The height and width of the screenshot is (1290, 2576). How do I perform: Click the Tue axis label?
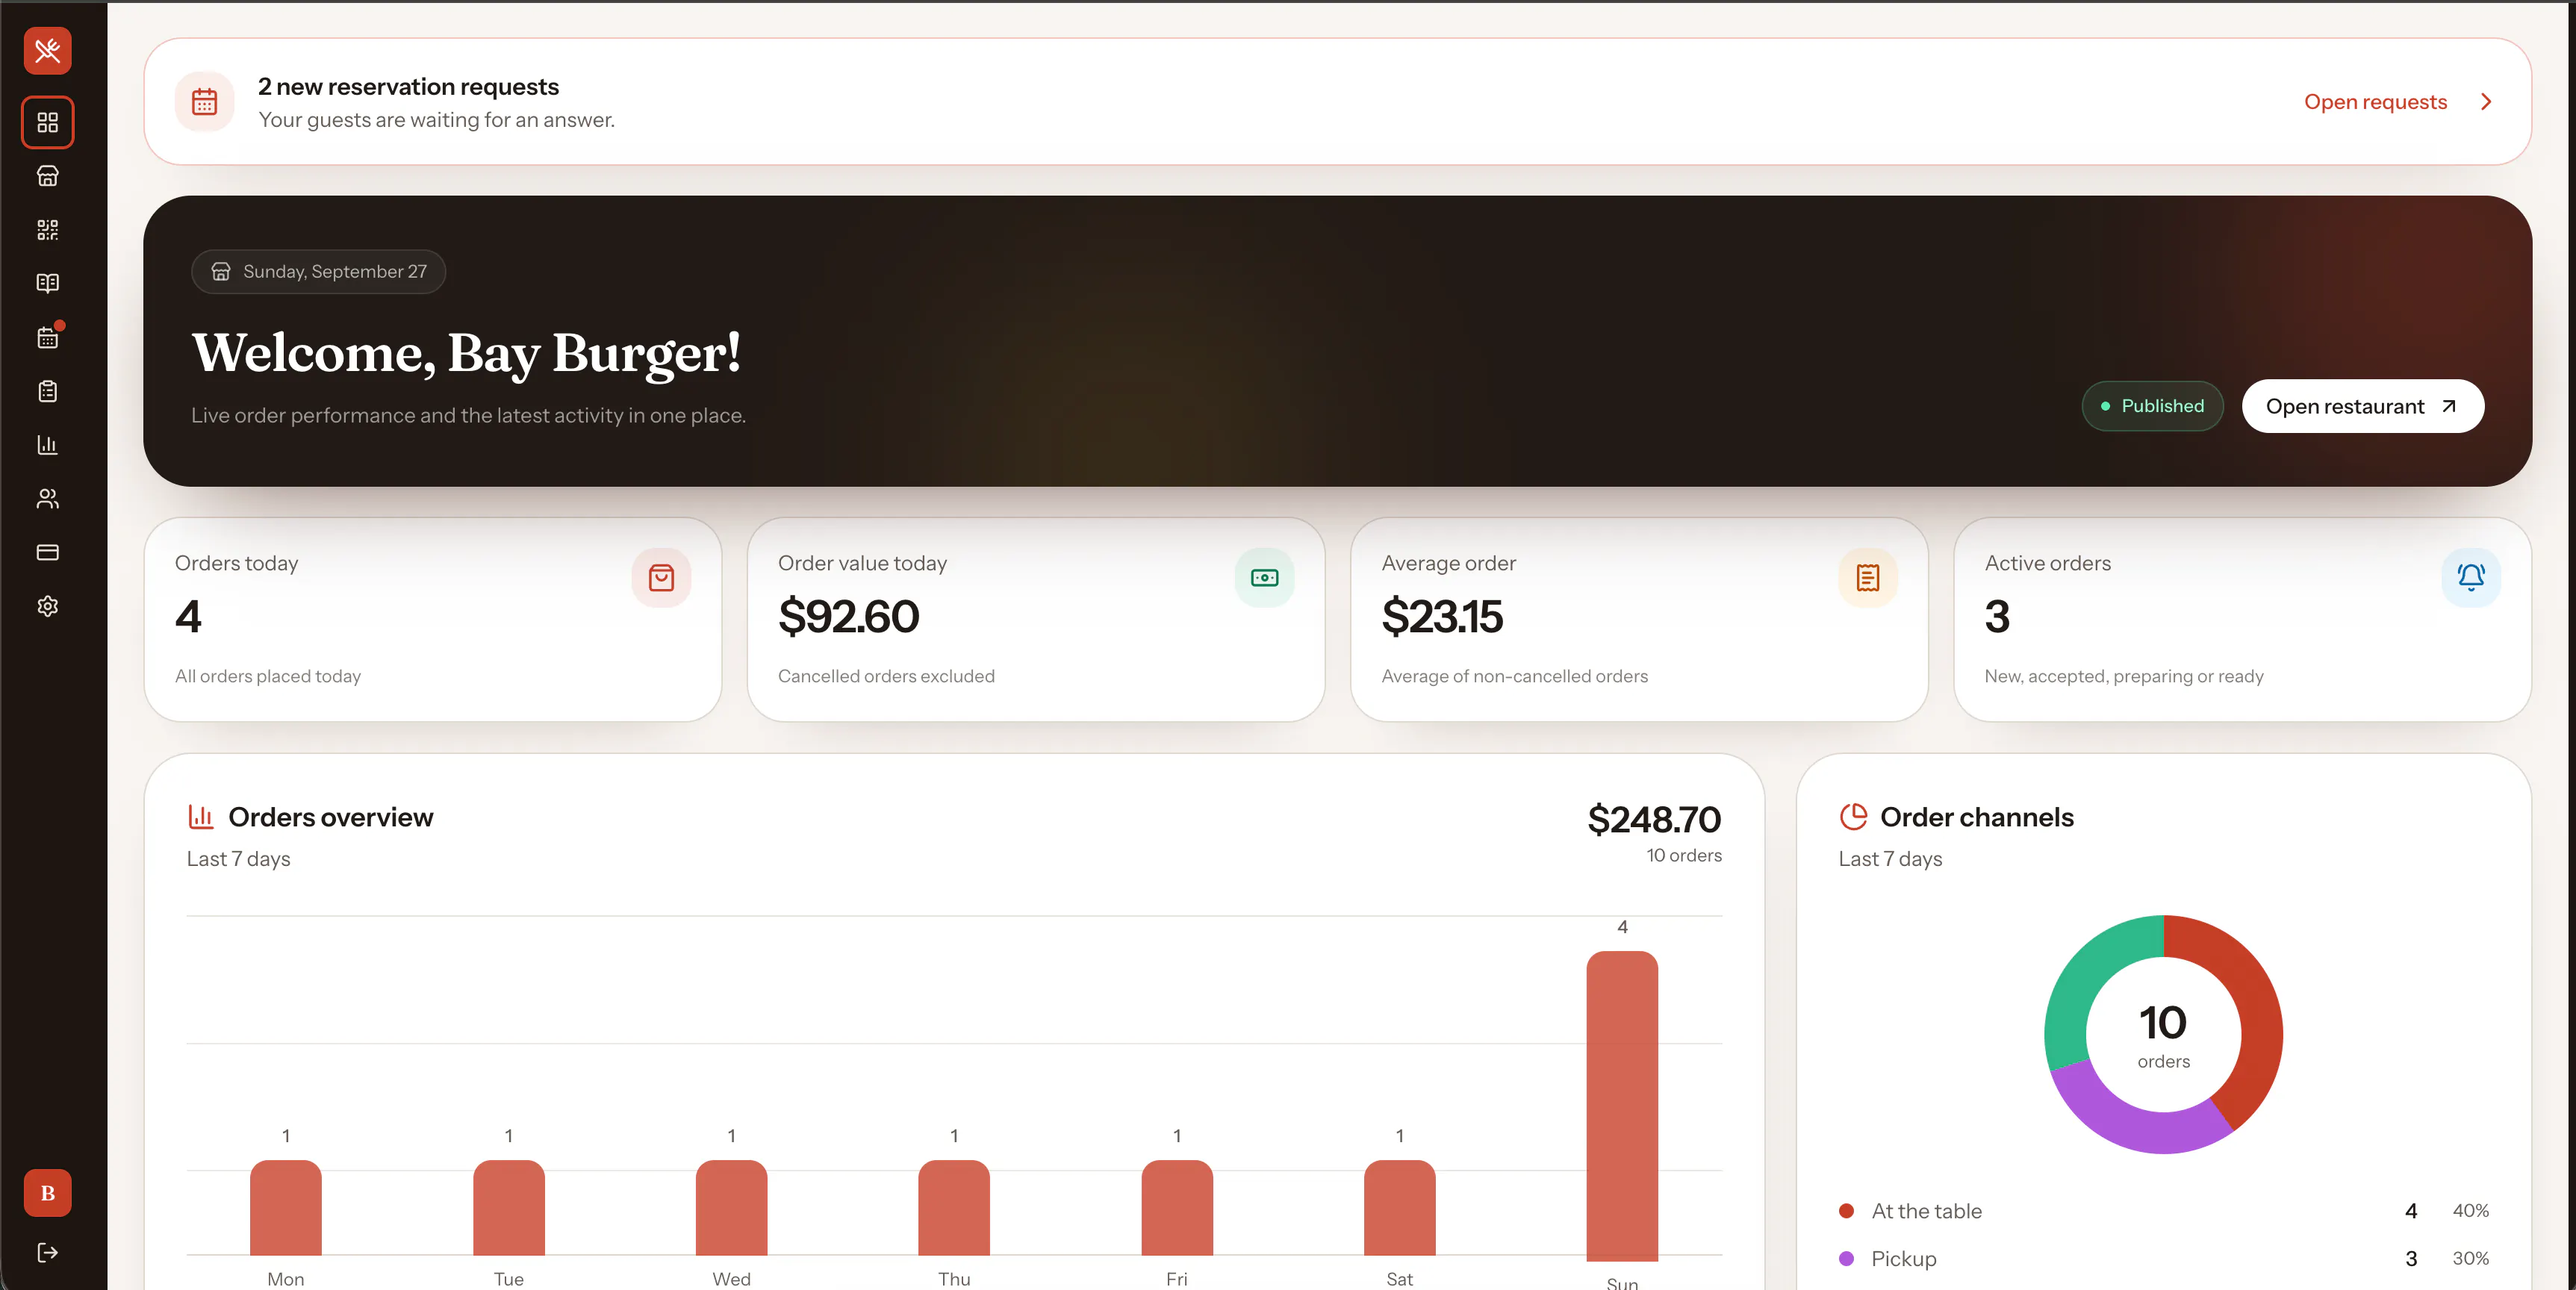click(508, 1279)
